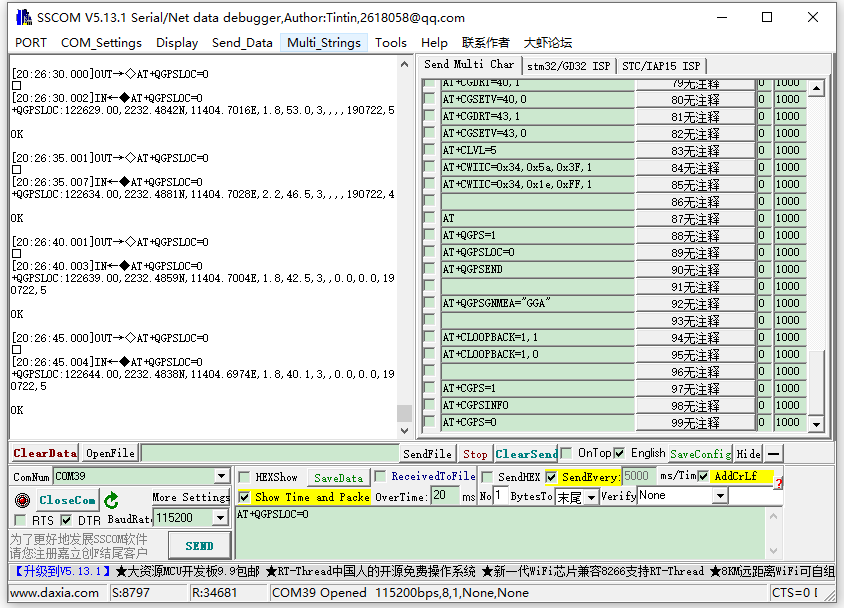Uncheck the DTR checkbox
Screen dimensions: 844x608
coord(66,520)
